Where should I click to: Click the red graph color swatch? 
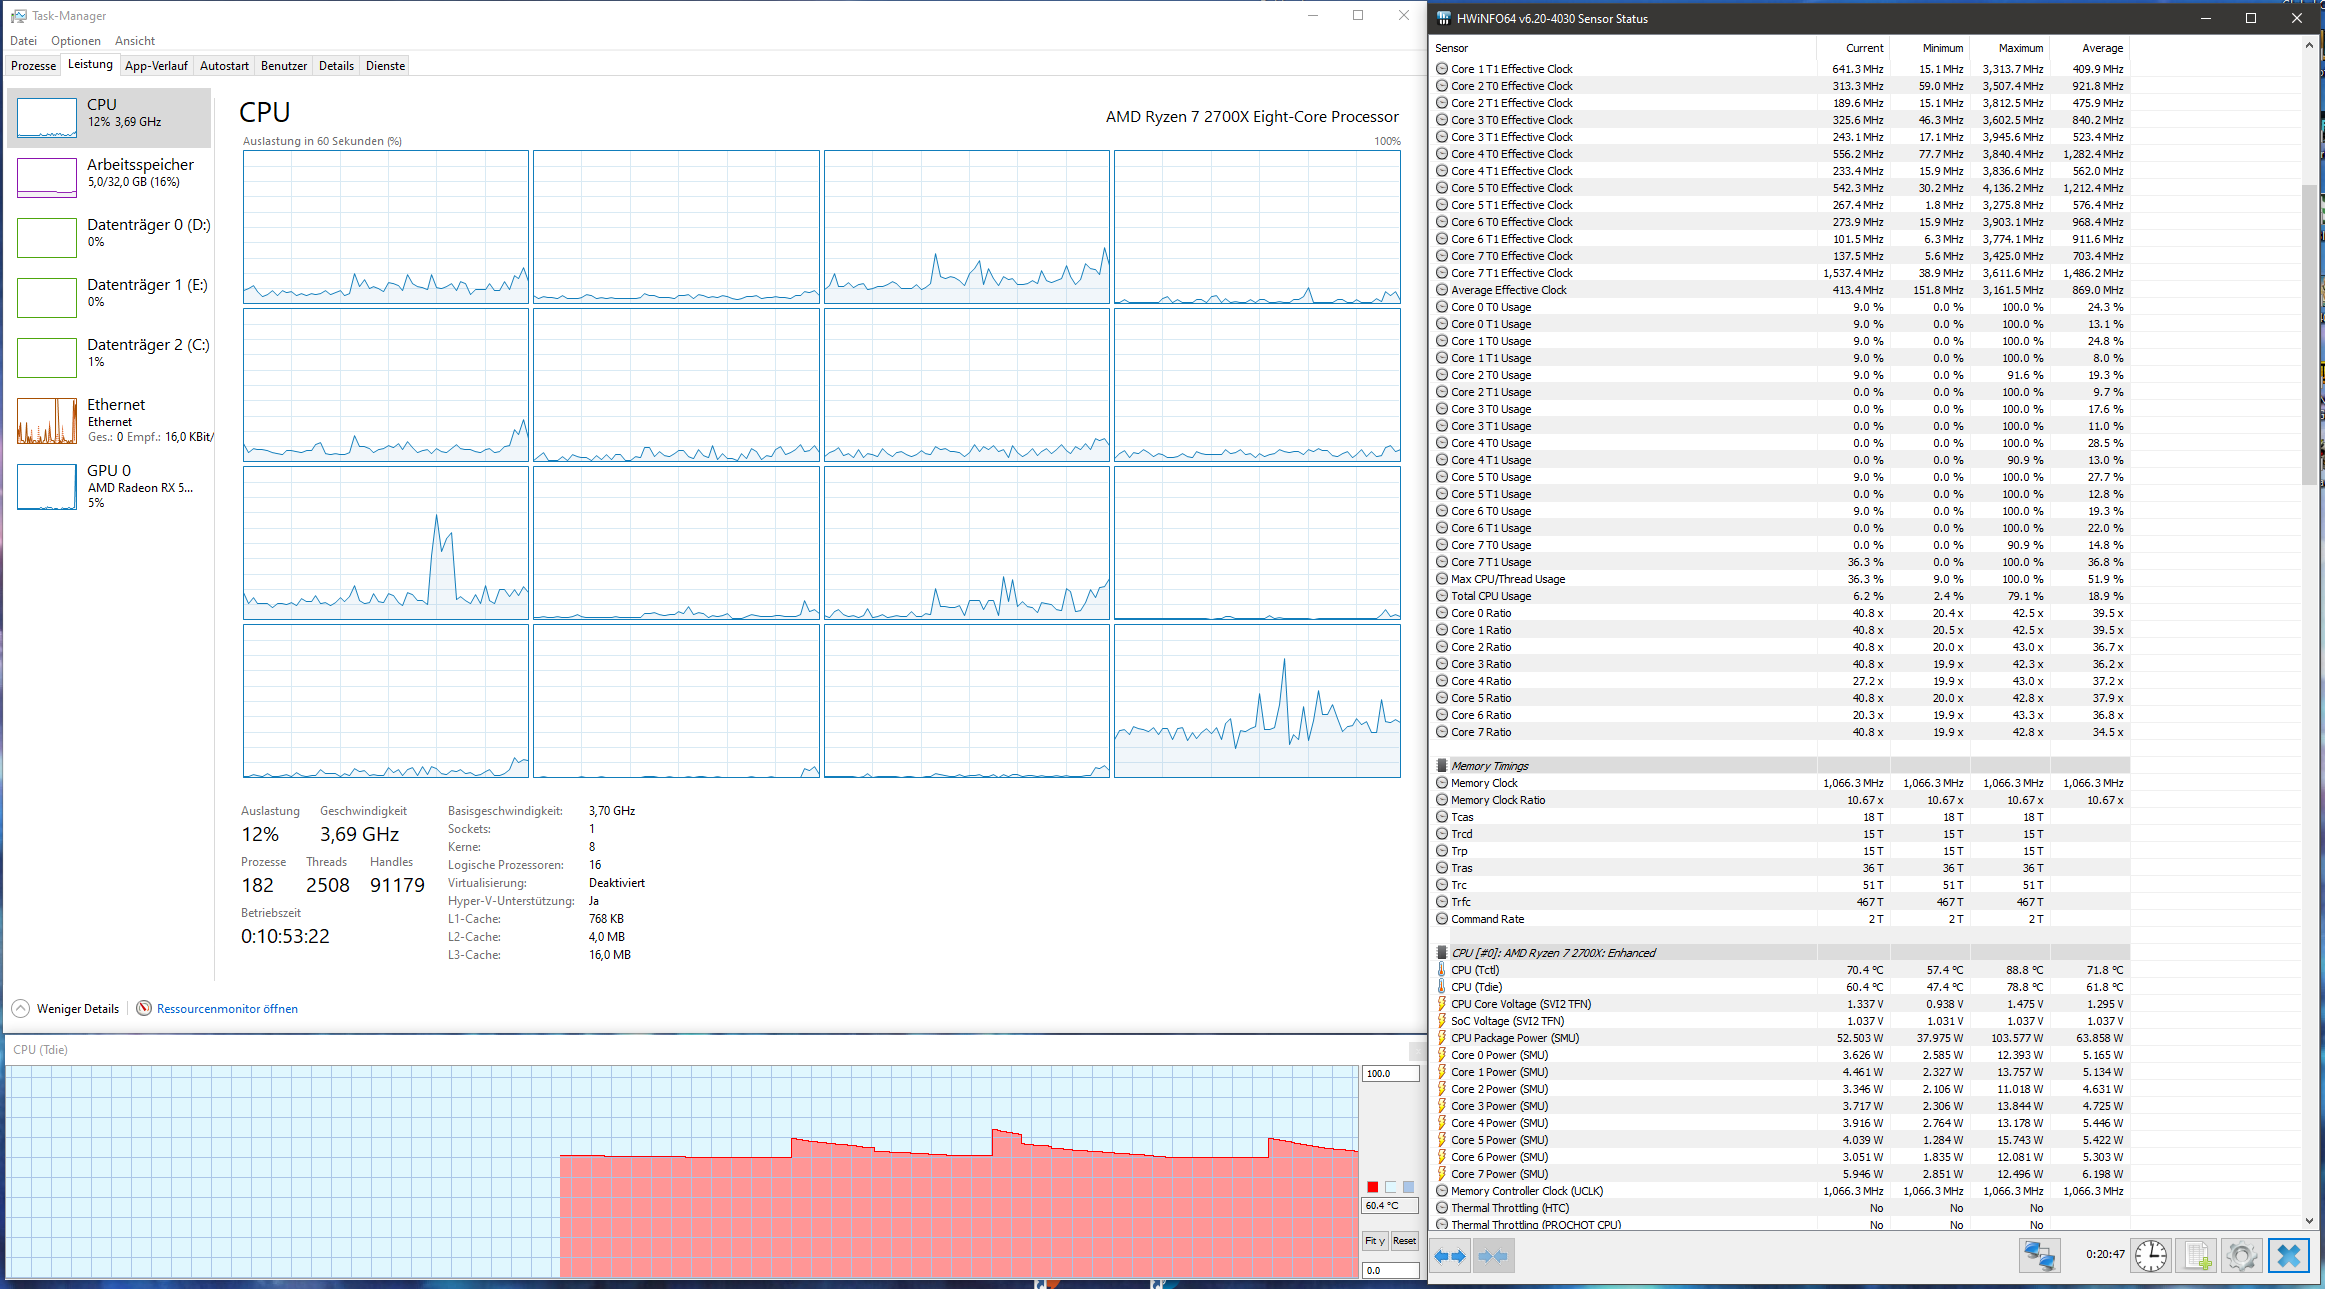(x=1373, y=1187)
